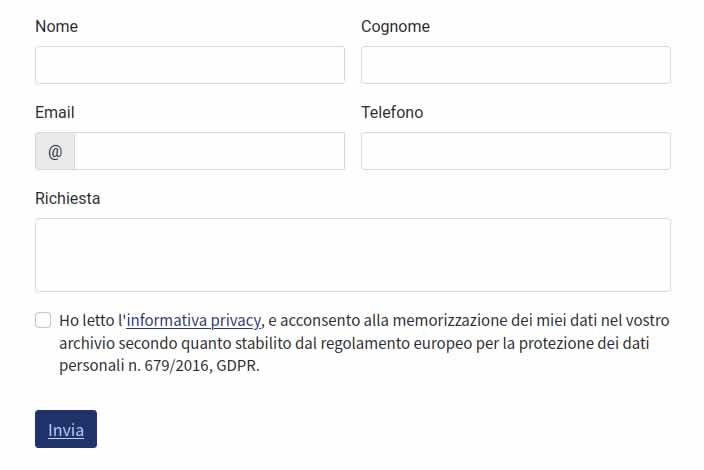Click into the Cognome input box

515,65
